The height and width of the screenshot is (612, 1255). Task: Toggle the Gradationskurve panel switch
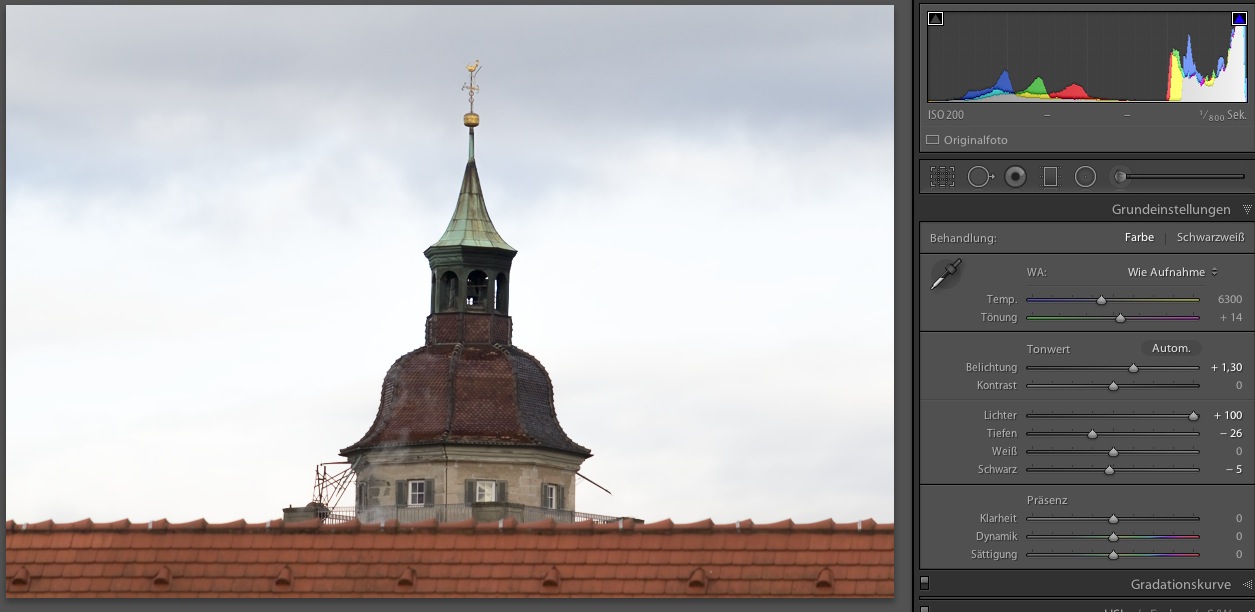[924, 583]
